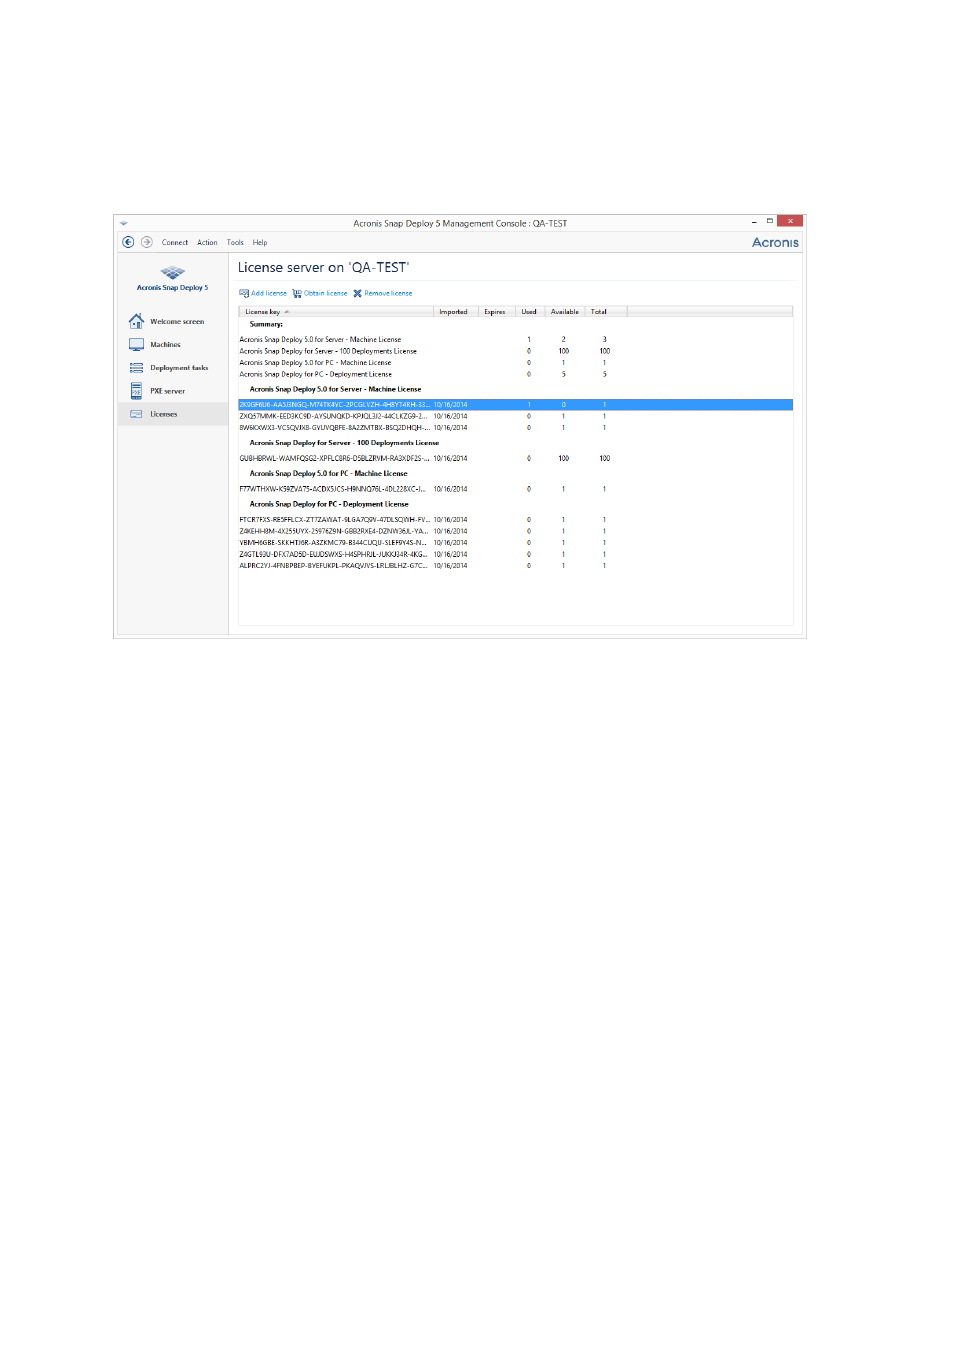This screenshot has width=955, height=1350.
Task: Click bold group heading '5.0 for PC - Machine License'
Action: tap(328, 474)
